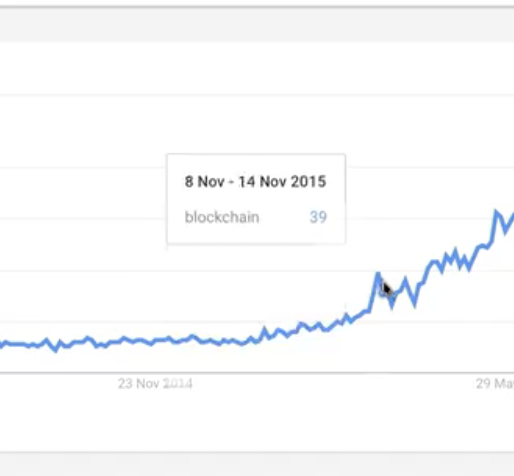The height and width of the screenshot is (476, 514).
Task: Click the line where it enters the left edge
Action: click(2, 343)
